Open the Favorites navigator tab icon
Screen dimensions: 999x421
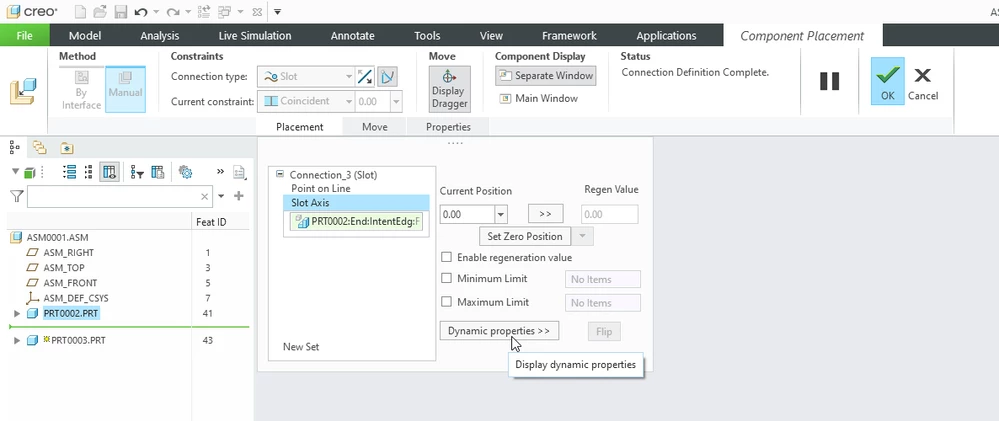(x=67, y=148)
